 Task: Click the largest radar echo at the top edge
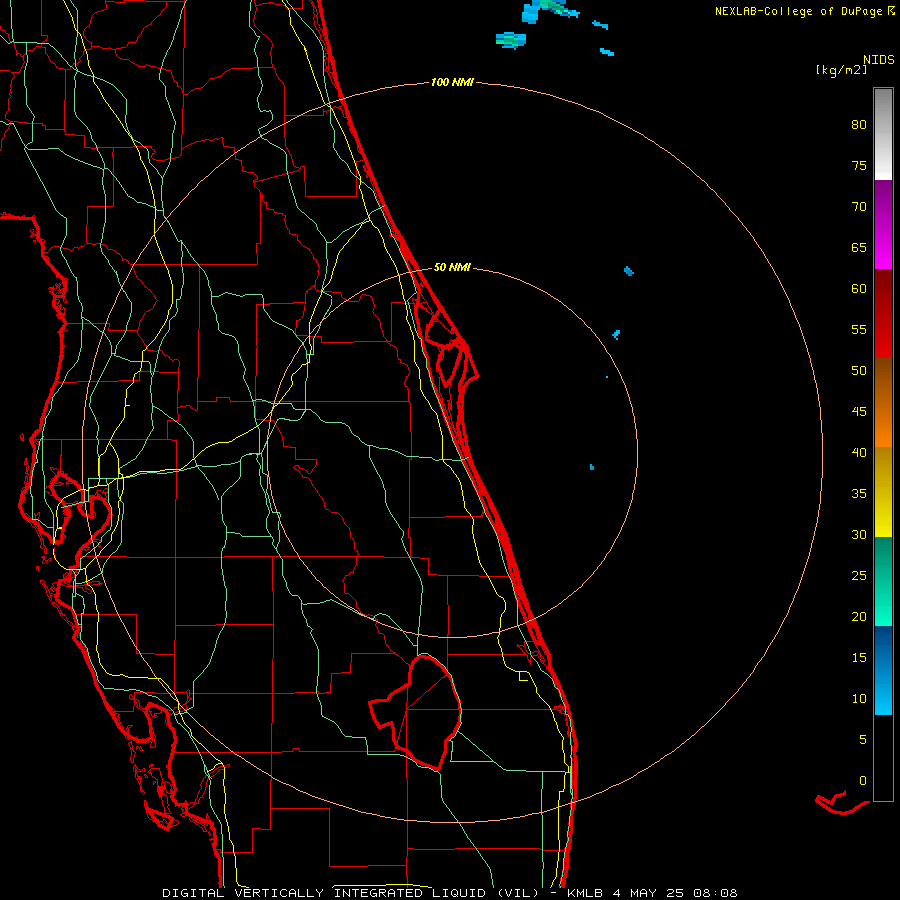point(551,10)
